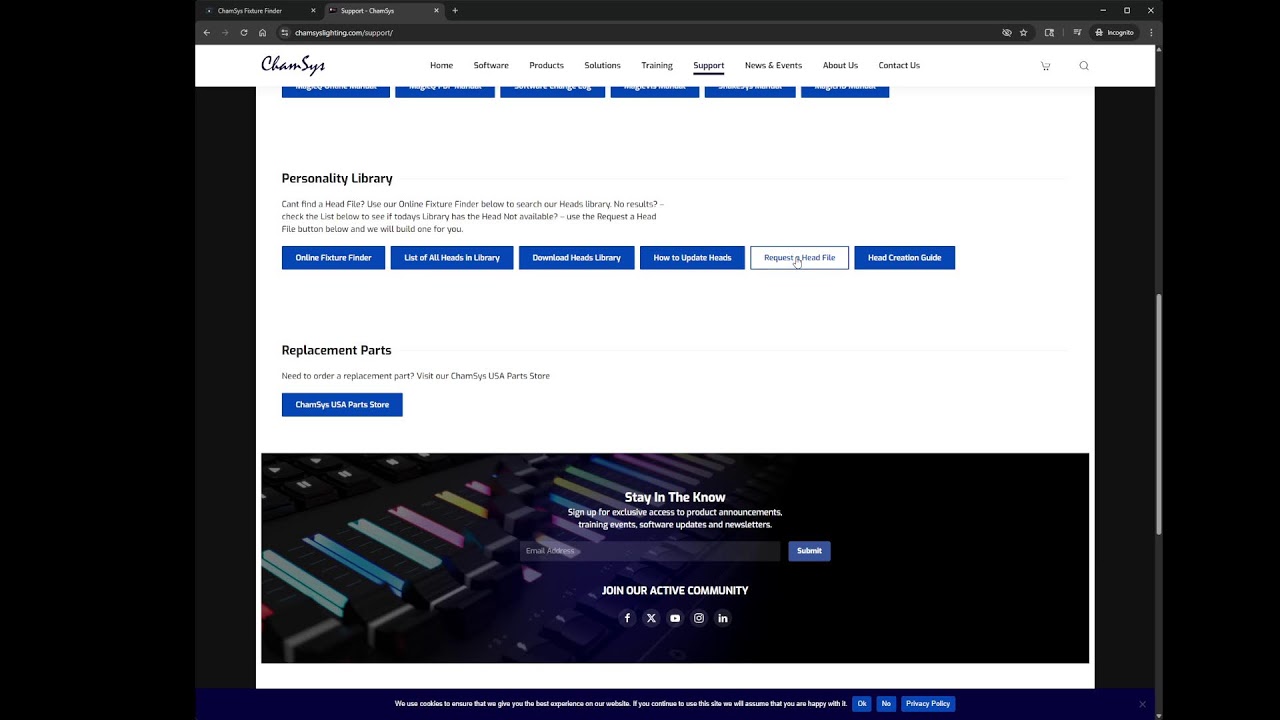Reload the page with the refresh icon
The width and height of the screenshot is (1280, 720).
[244, 32]
